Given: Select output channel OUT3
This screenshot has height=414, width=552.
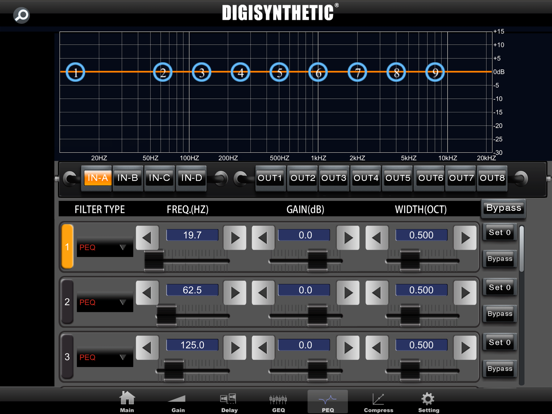Looking at the screenshot, I should [334, 178].
